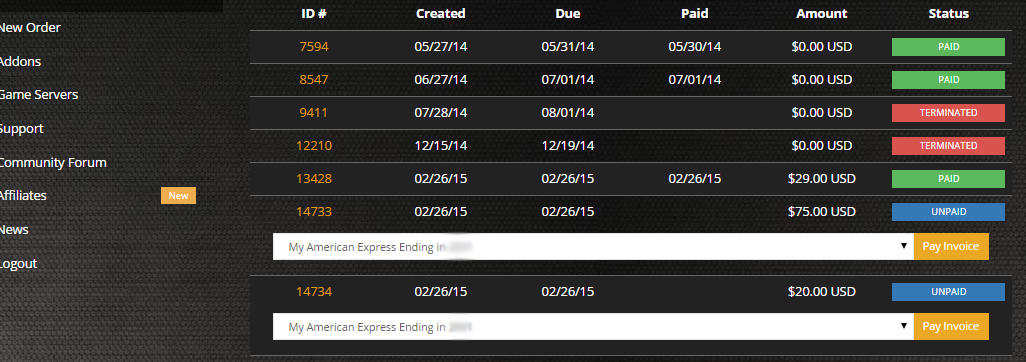Screen dimensions: 1026x362
Task: Open invoice 9411
Action: coord(313,113)
